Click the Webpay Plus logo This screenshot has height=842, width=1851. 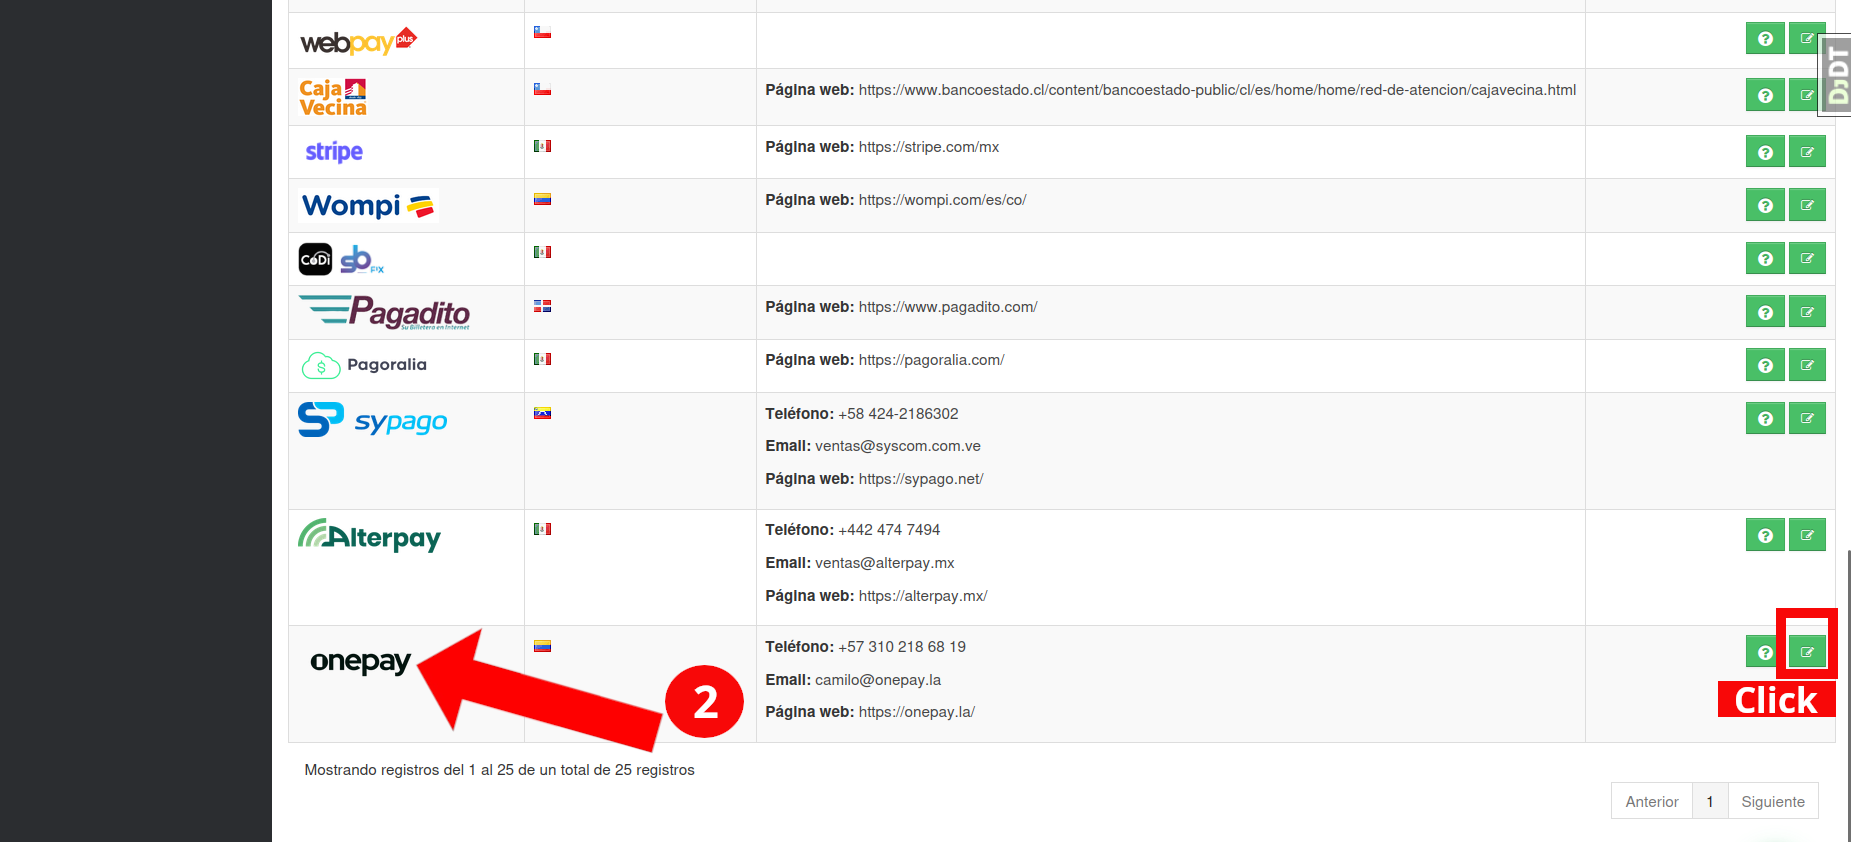(358, 42)
